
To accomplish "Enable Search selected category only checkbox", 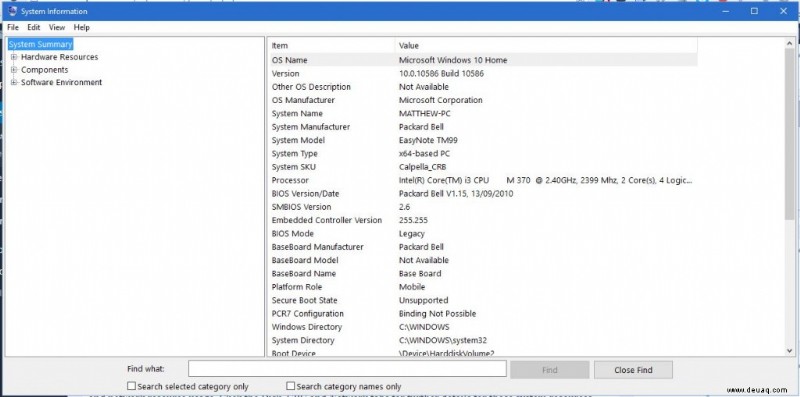I will click(132, 386).
